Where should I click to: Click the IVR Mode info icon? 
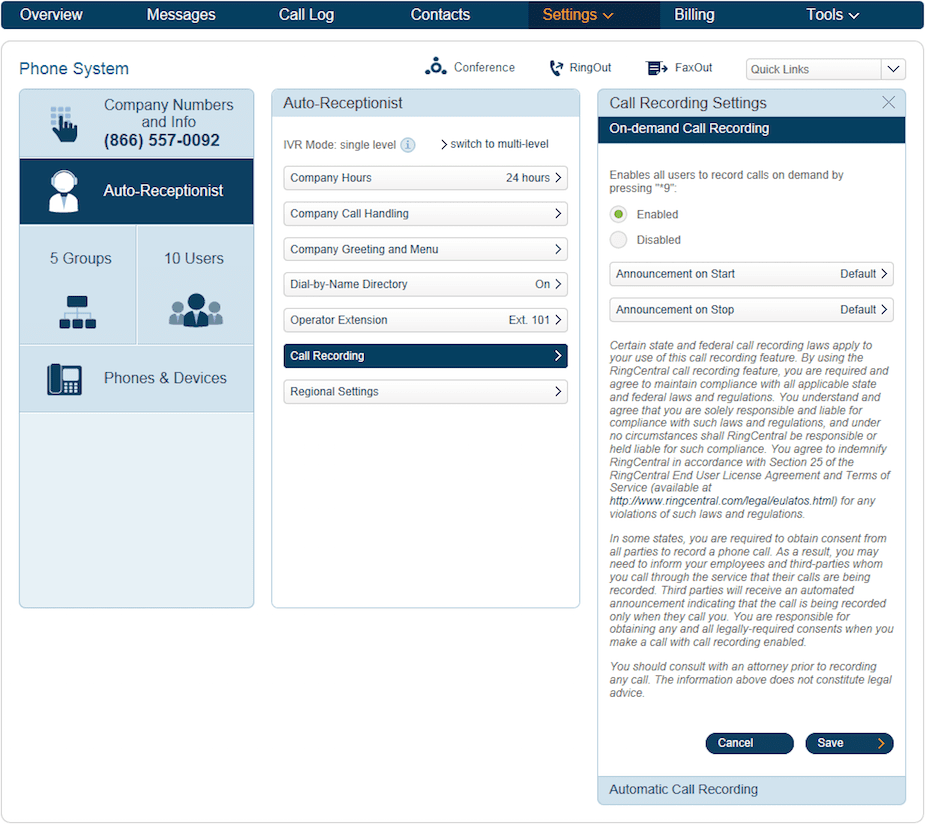coord(408,145)
